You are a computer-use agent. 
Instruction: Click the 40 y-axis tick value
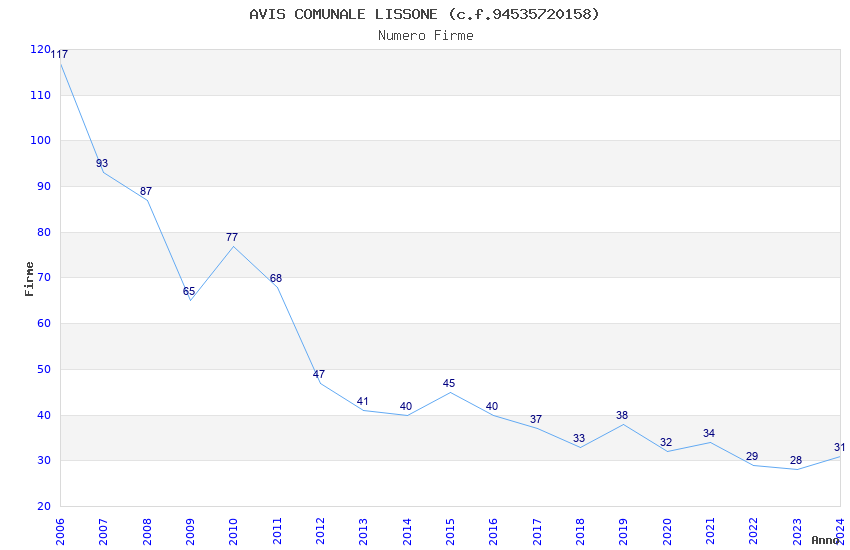44,416
